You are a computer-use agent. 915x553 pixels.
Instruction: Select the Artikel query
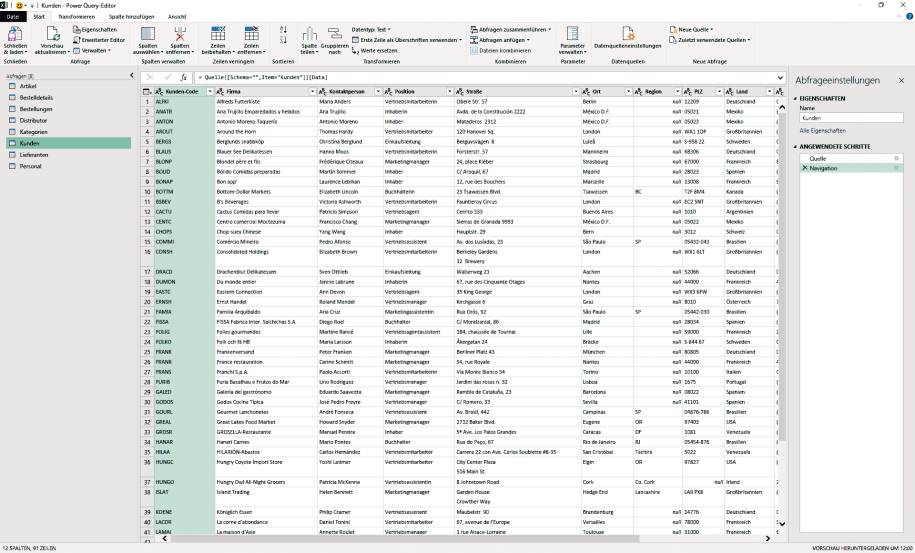[67, 86]
